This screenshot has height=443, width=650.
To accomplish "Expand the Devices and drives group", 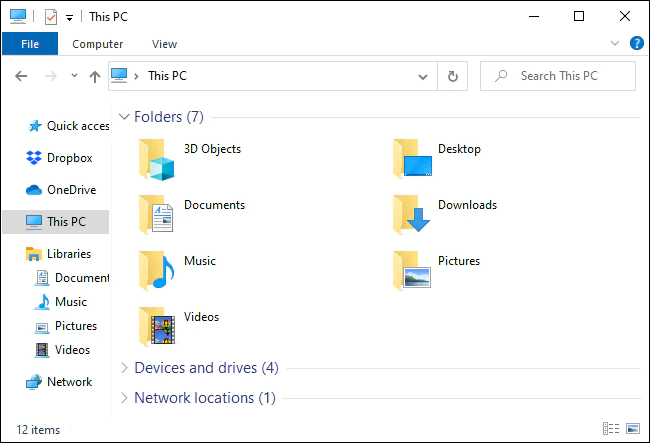I will pos(124,368).
